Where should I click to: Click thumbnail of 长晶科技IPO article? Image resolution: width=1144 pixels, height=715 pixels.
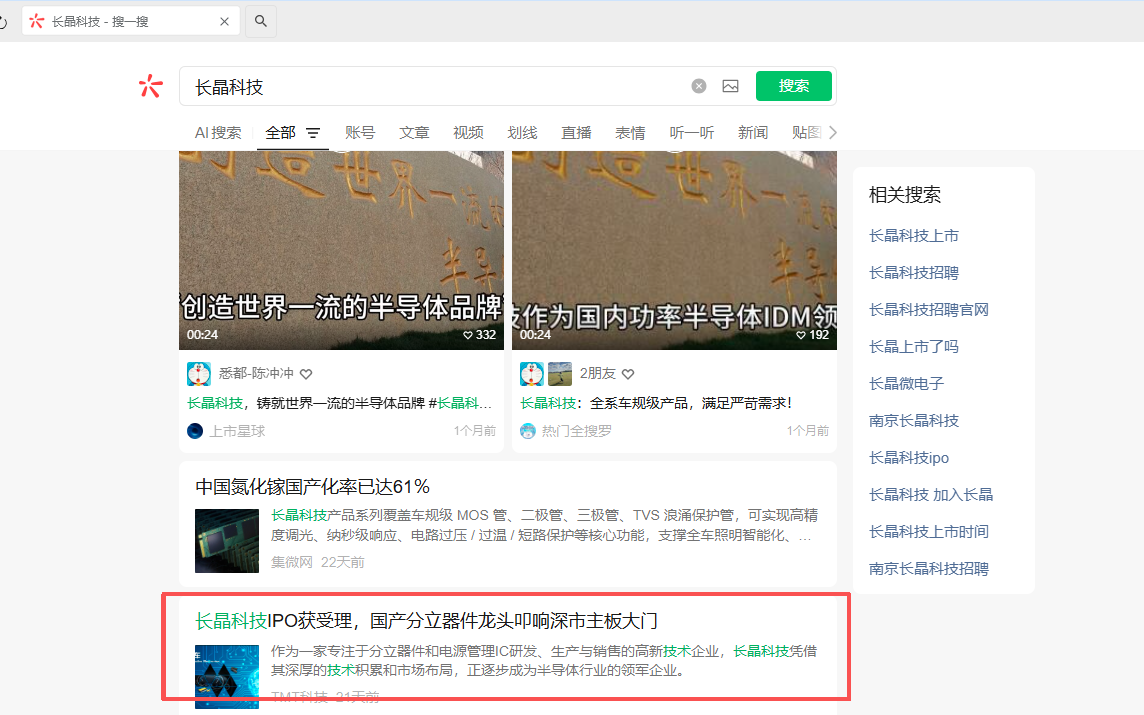[227, 676]
